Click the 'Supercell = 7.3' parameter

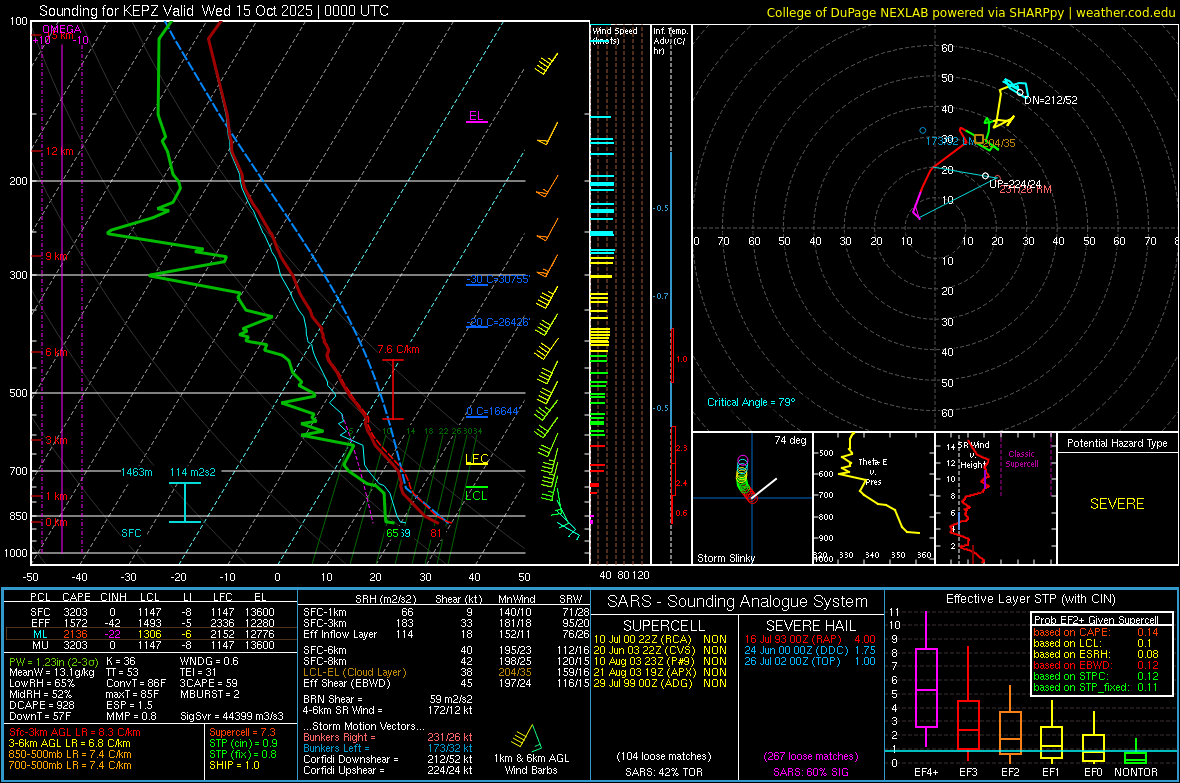242,733
